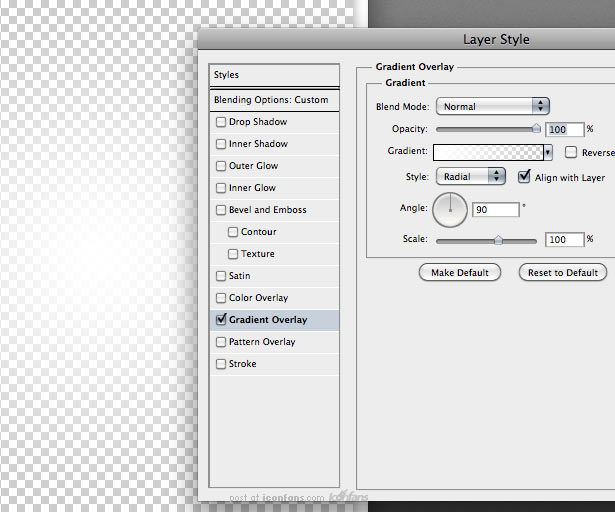The height and width of the screenshot is (512, 615).
Task: Open the gradient picker arrow
Action: pos(548,152)
